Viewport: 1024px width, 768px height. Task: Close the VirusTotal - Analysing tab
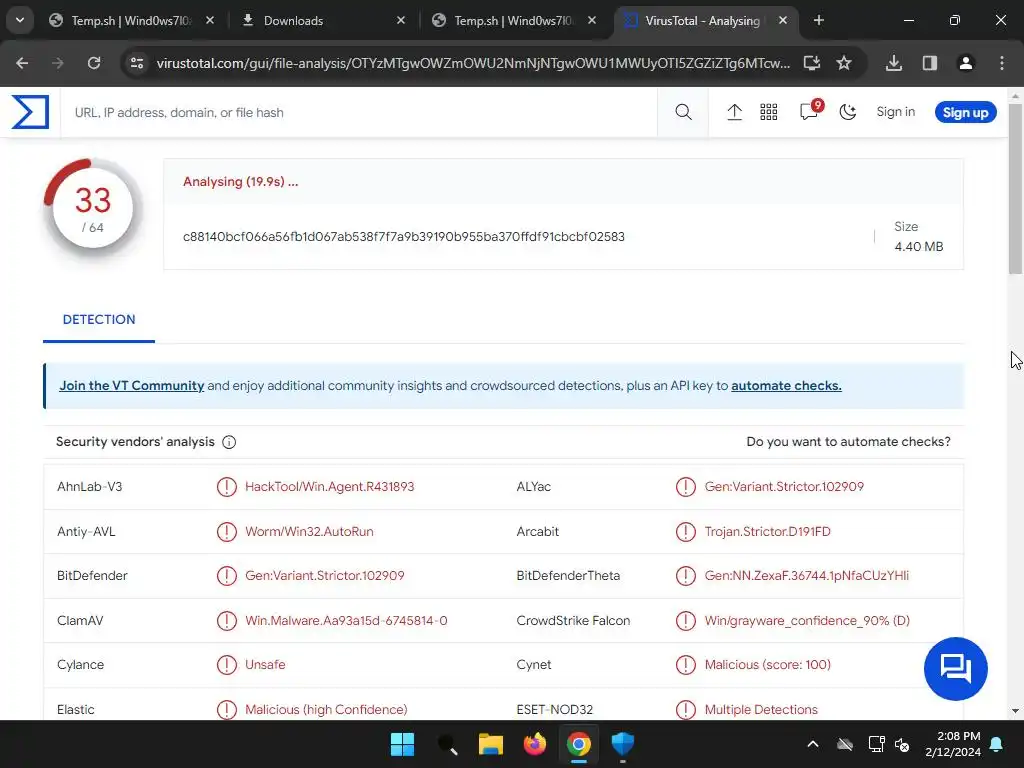(783, 21)
